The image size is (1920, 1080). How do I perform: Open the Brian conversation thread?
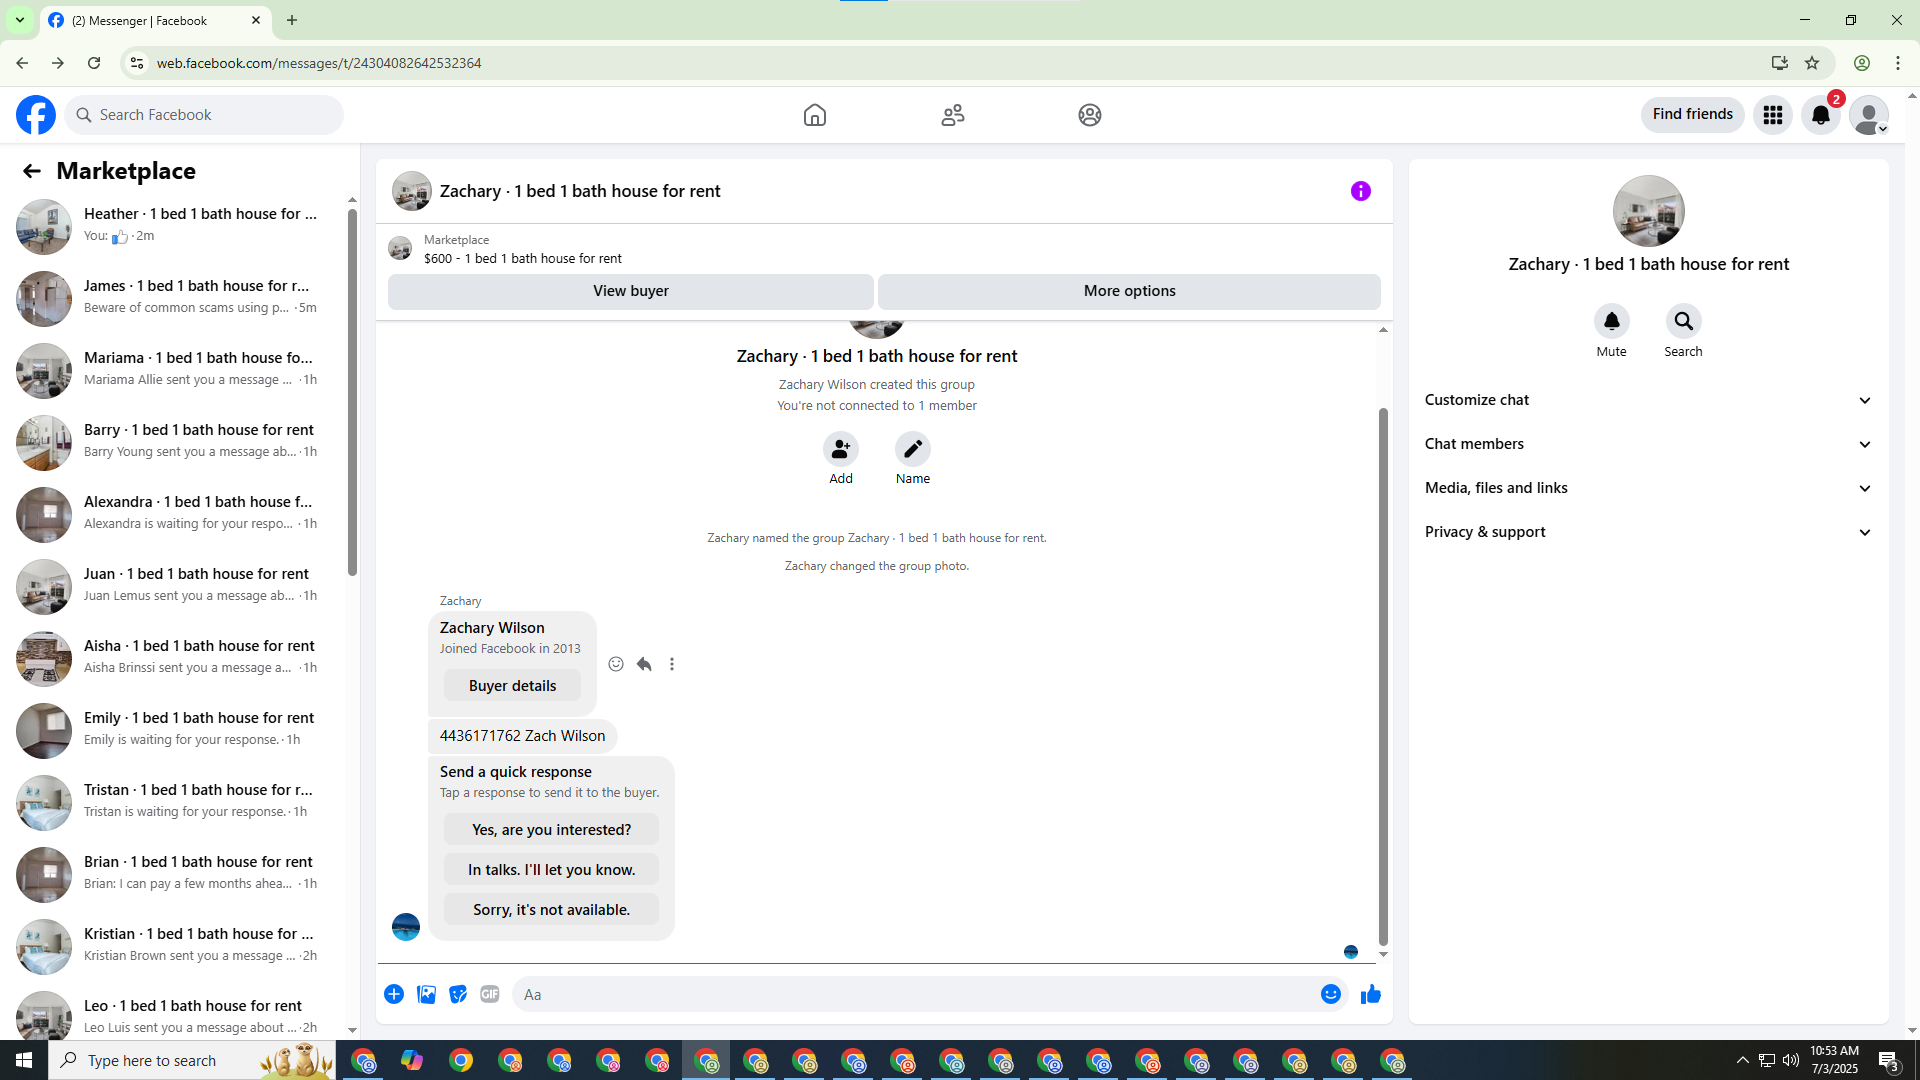[175, 874]
